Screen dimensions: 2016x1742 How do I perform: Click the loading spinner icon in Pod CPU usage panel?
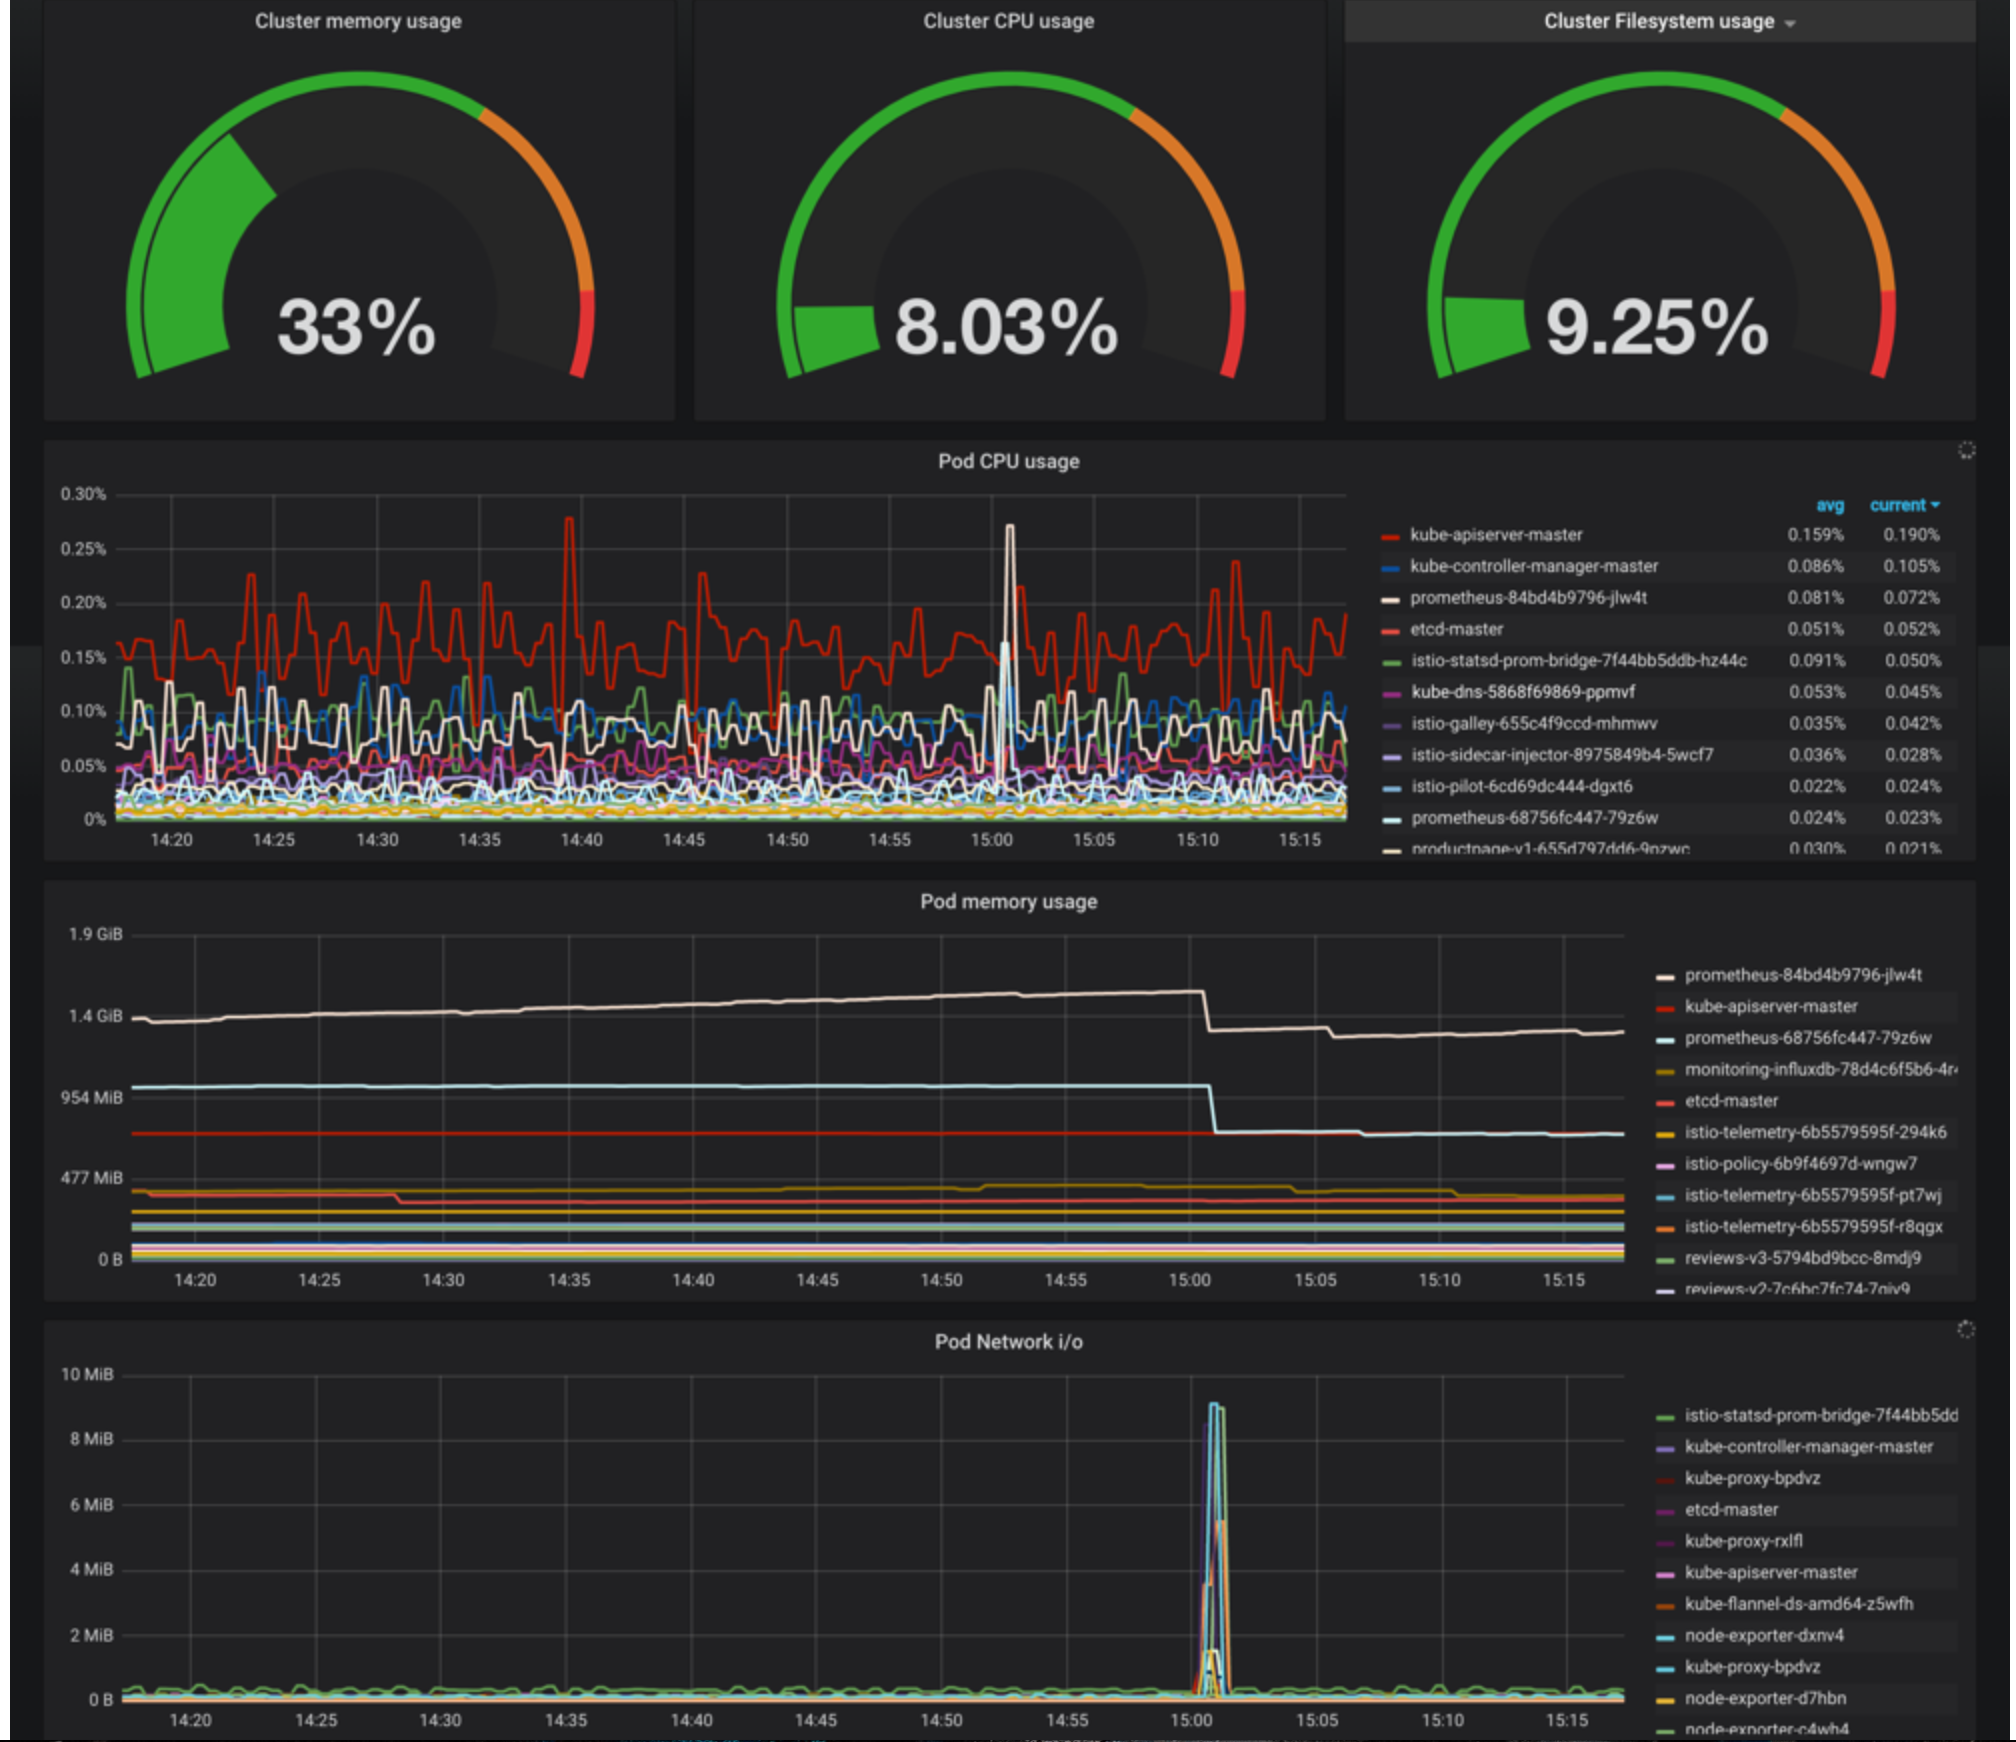pos(1966,450)
